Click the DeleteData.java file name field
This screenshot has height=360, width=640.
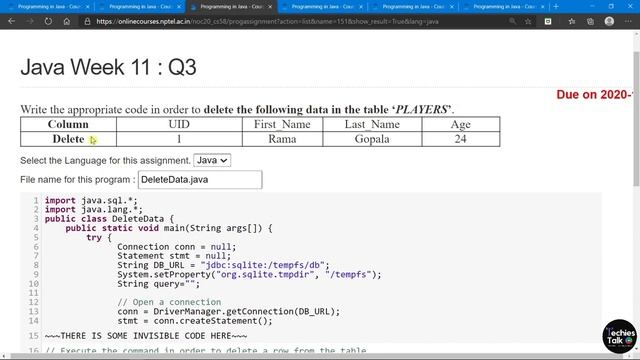(x=200, y=180)
